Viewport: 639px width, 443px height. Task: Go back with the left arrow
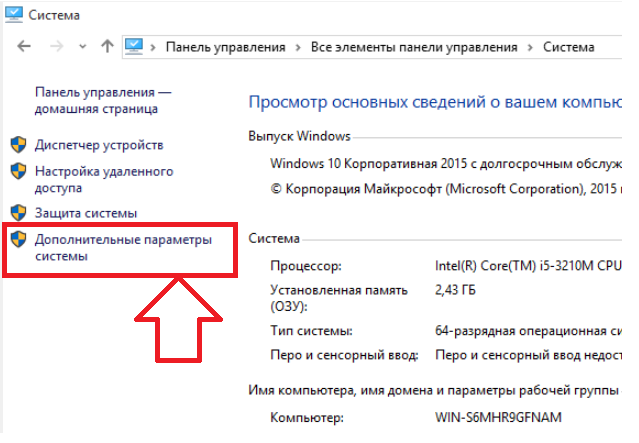[24, 46]
